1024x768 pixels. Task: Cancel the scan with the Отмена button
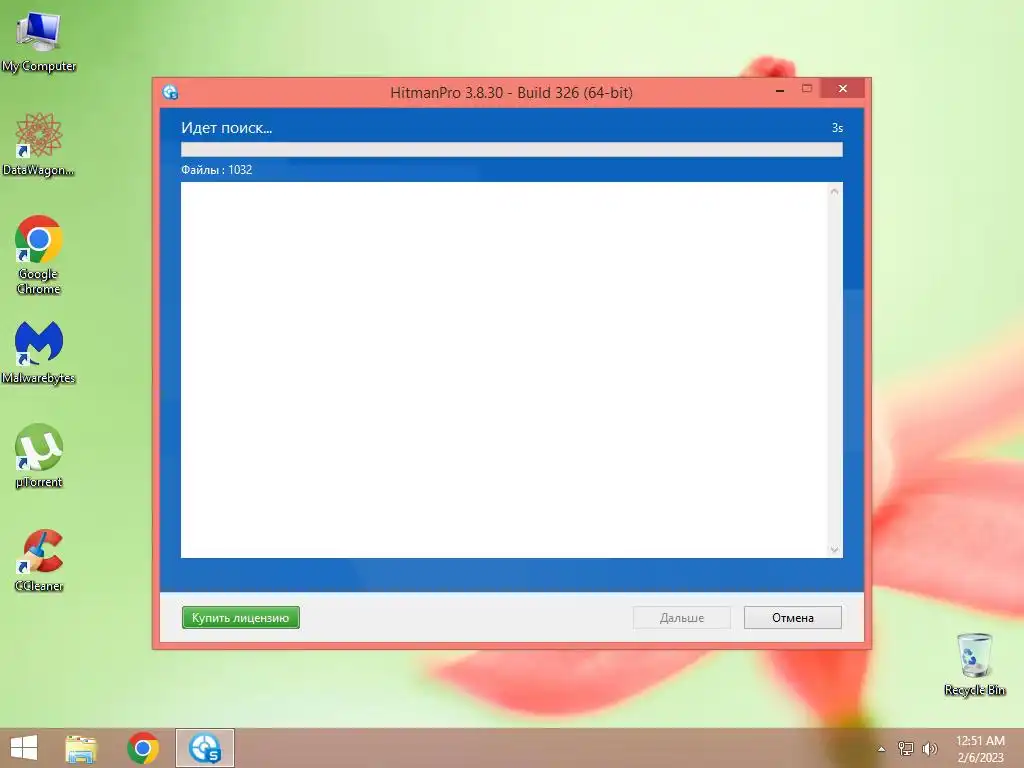point(793,618)
